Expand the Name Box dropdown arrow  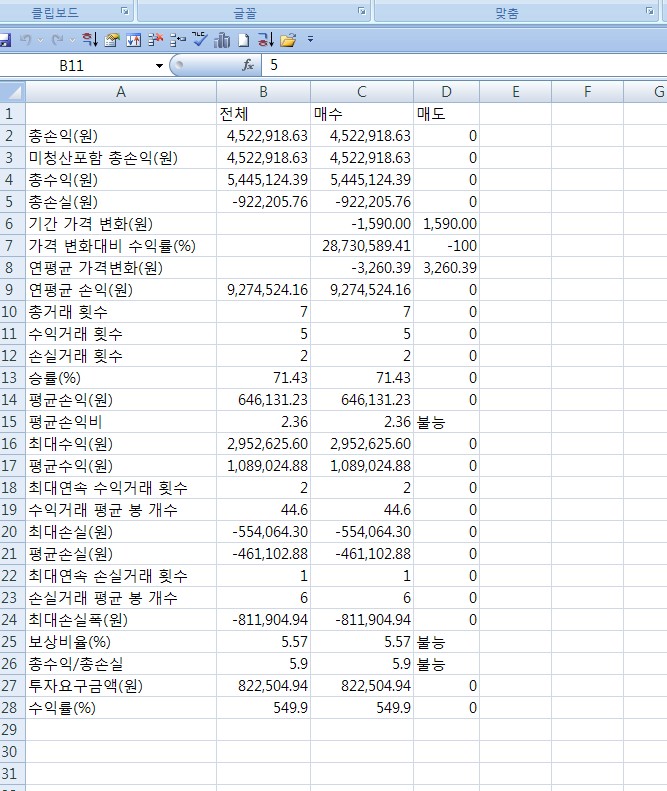pos(158,66)
